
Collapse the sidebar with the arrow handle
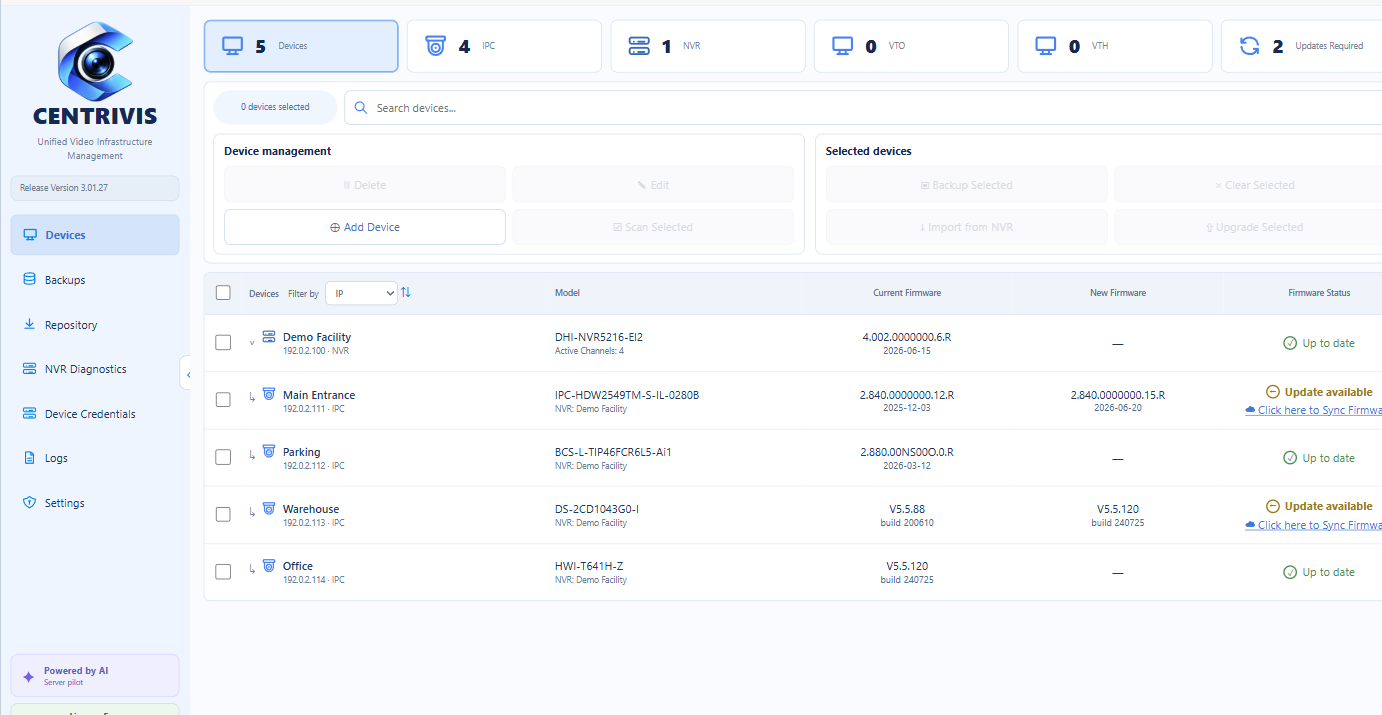(x=187, y=374)
